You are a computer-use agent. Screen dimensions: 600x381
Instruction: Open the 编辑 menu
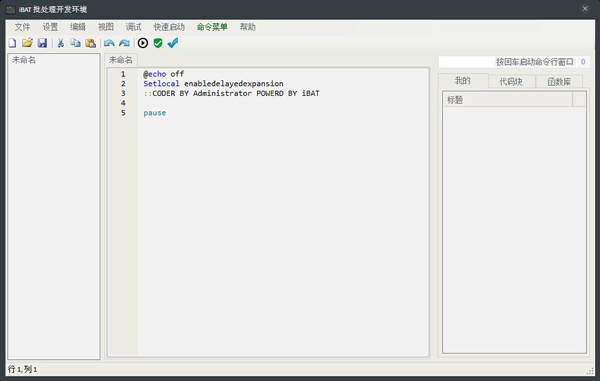coord(78,27)
